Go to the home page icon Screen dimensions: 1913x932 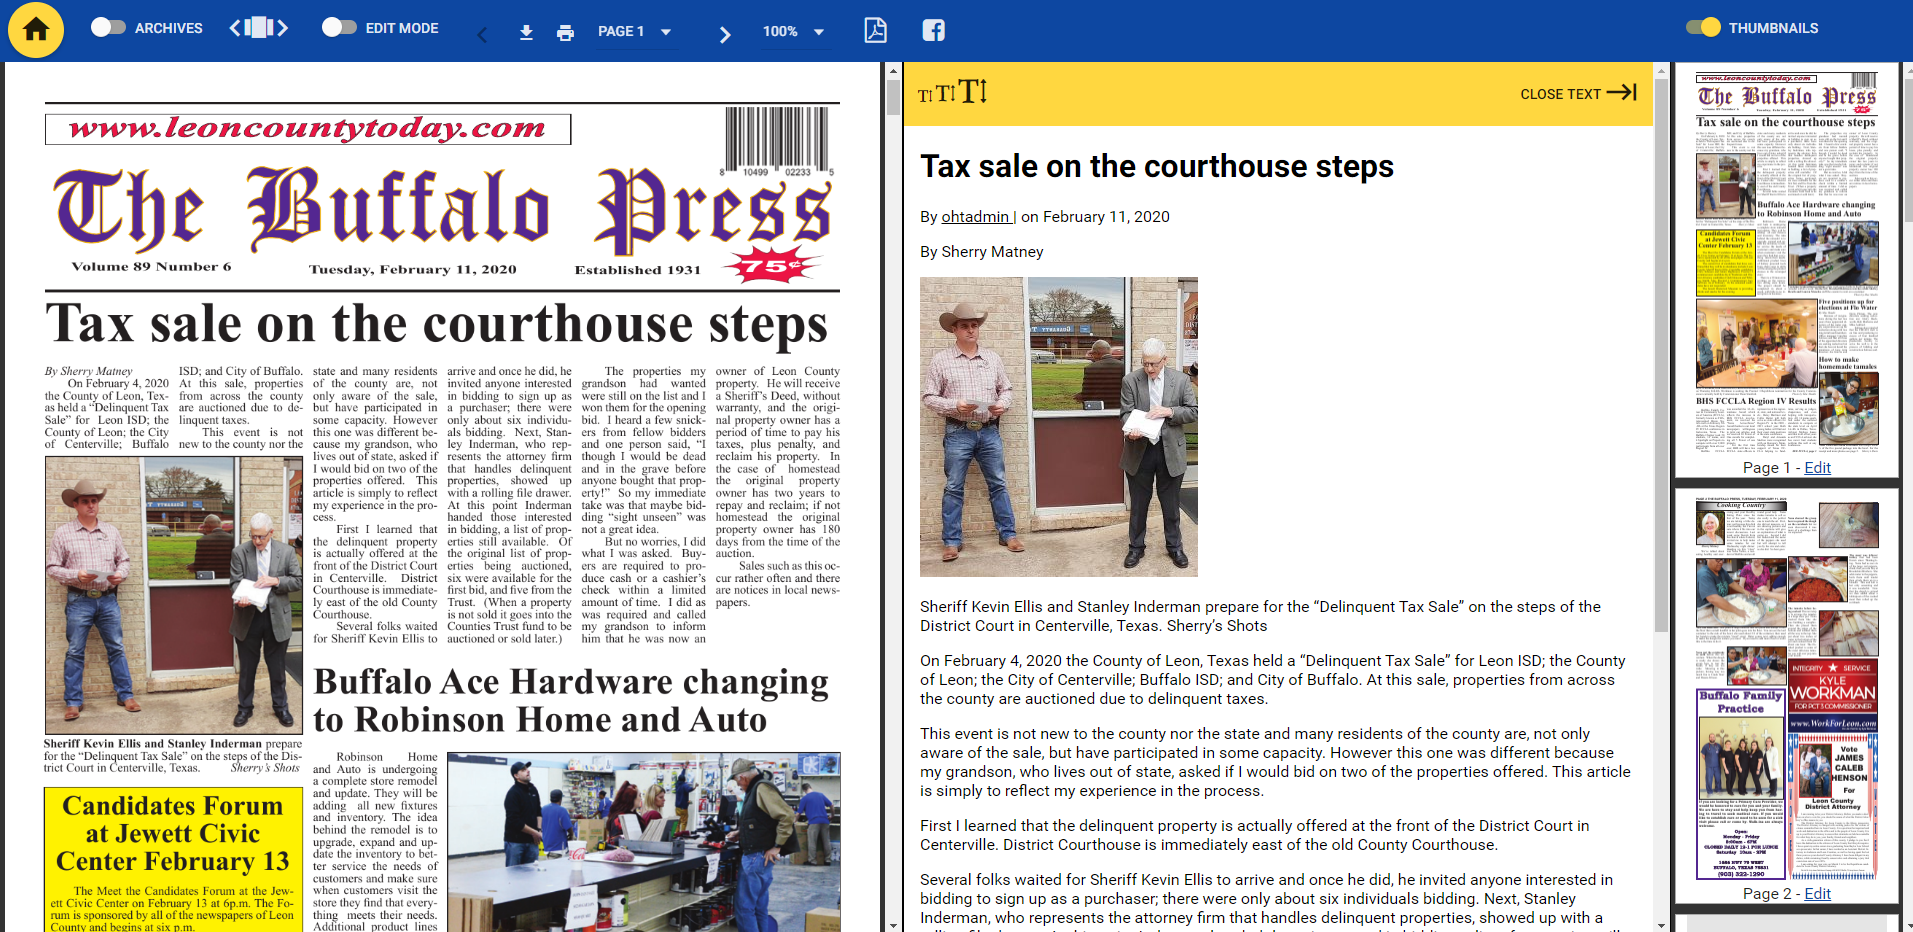click(36, 30)
